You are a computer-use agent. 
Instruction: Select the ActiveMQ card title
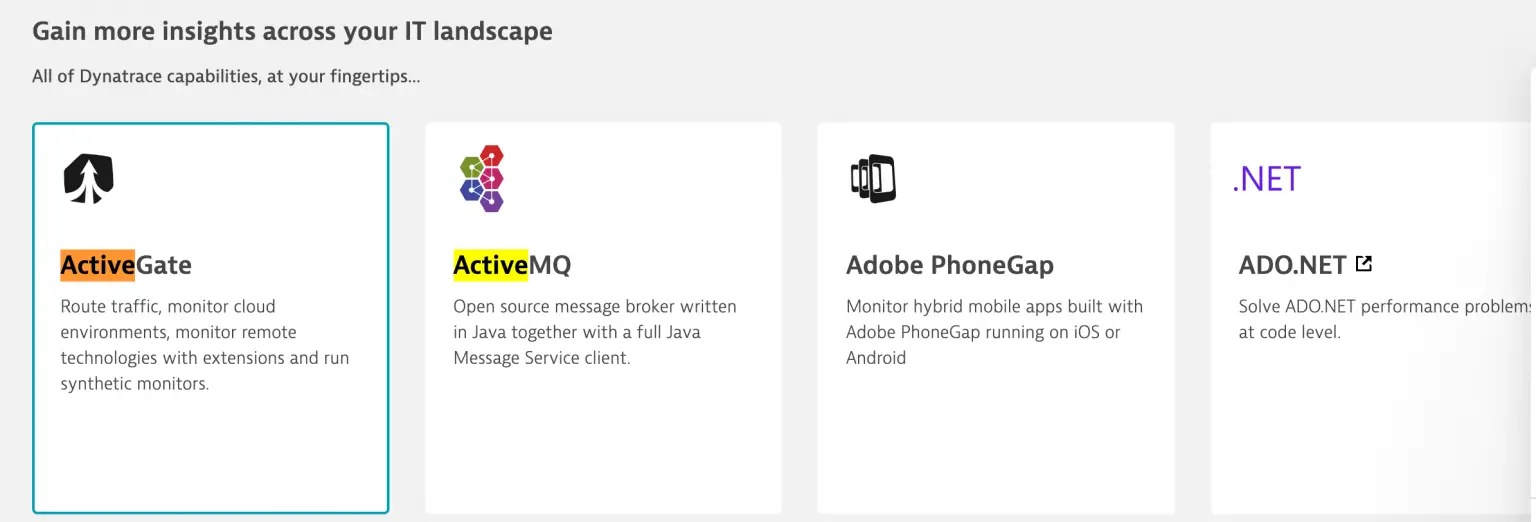512,265
